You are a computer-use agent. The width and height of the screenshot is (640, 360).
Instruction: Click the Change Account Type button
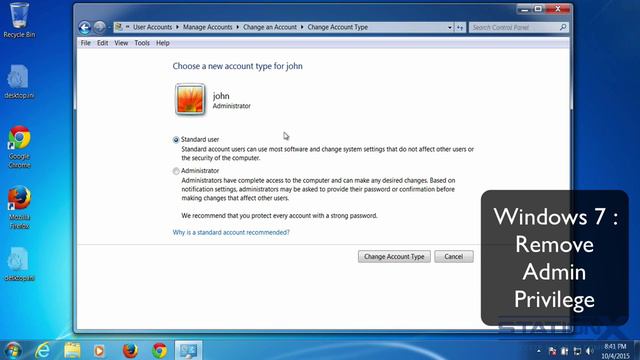394,256
